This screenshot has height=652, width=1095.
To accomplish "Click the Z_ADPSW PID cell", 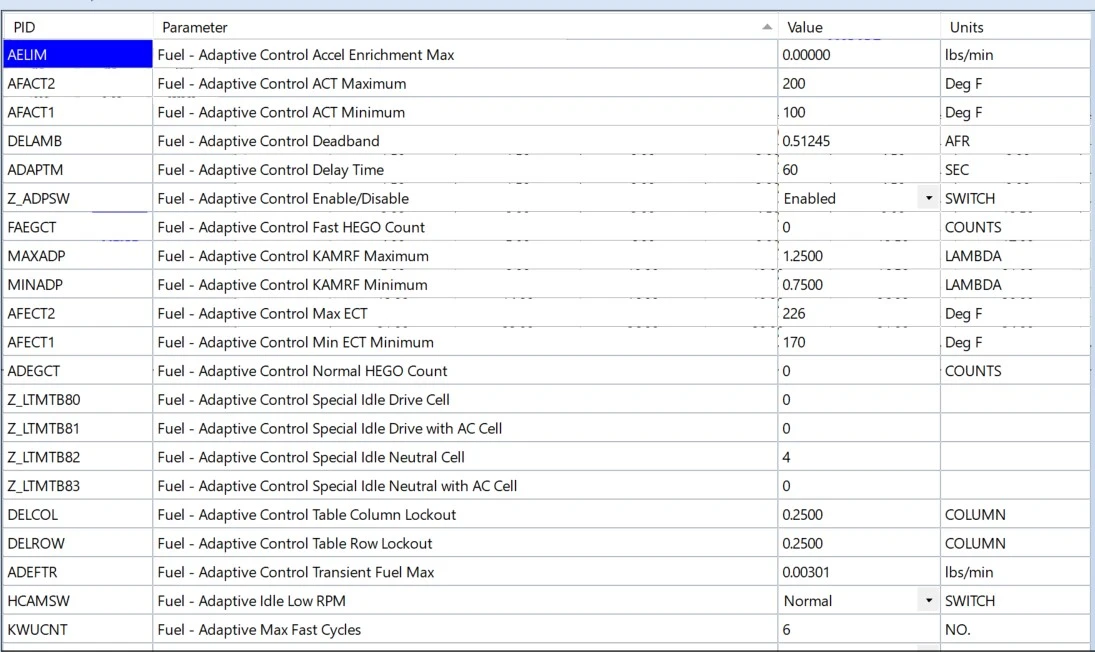I will coord(78,198).
